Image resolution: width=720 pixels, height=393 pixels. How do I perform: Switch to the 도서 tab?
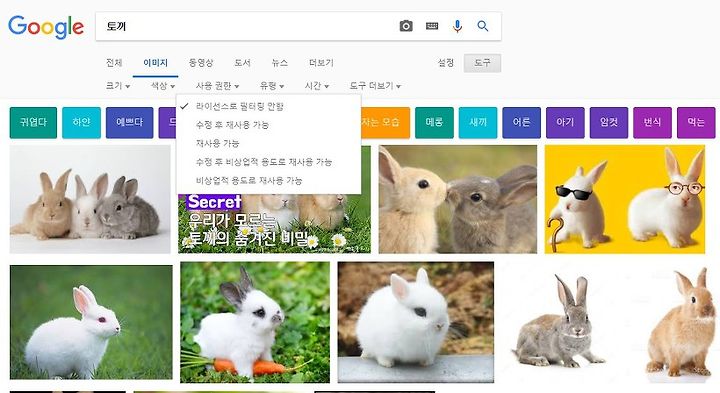(242, 62)
